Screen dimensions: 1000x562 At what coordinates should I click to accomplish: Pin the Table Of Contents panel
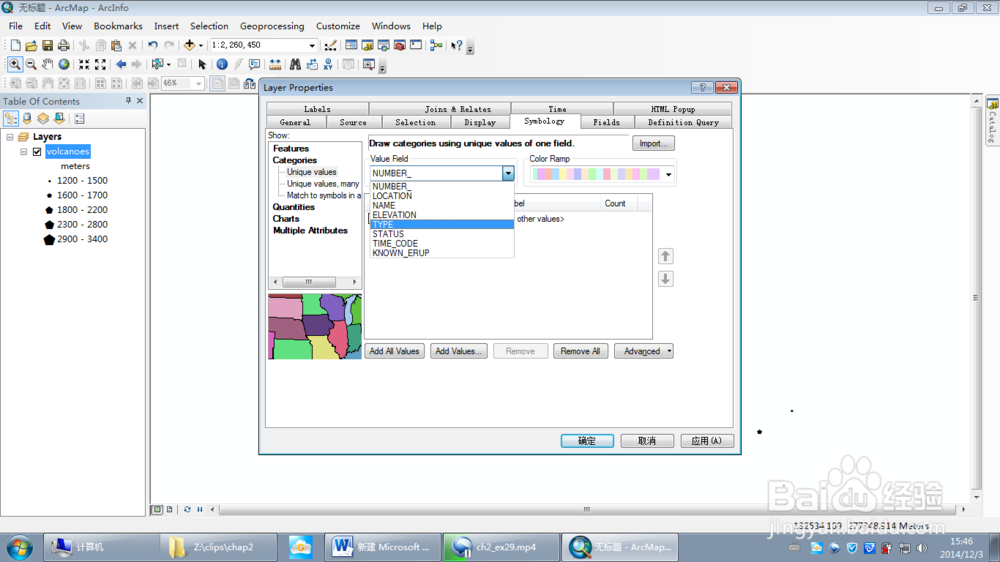[128, 101]
